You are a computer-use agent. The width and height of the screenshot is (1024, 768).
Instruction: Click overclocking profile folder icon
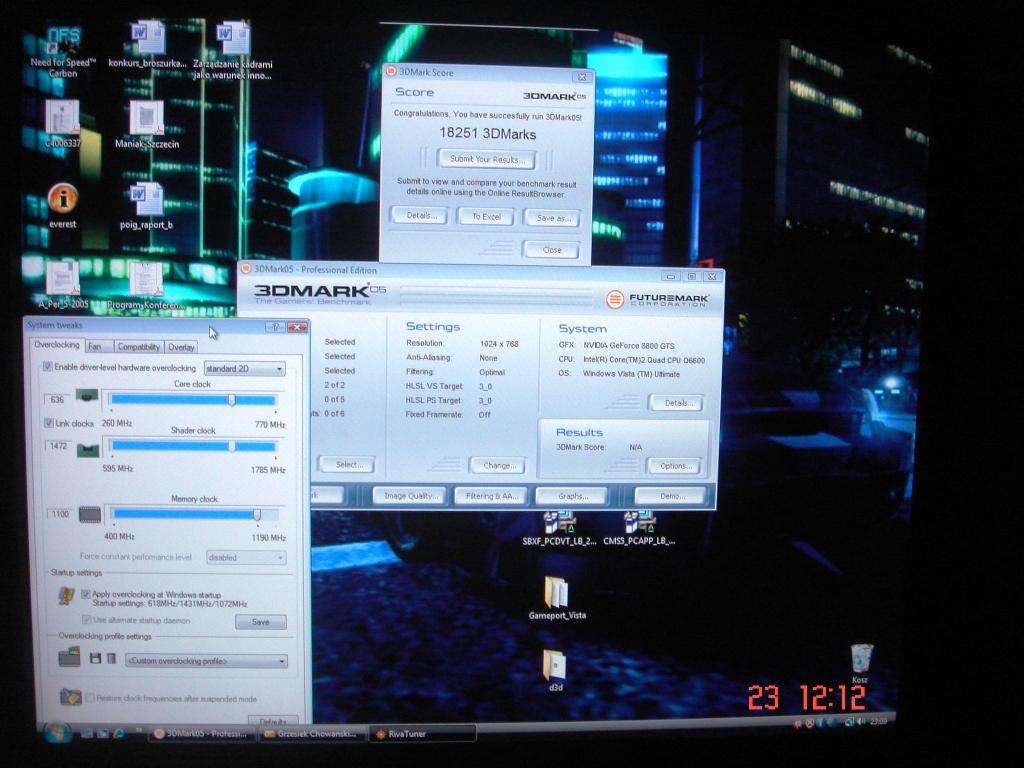point(69,656)
